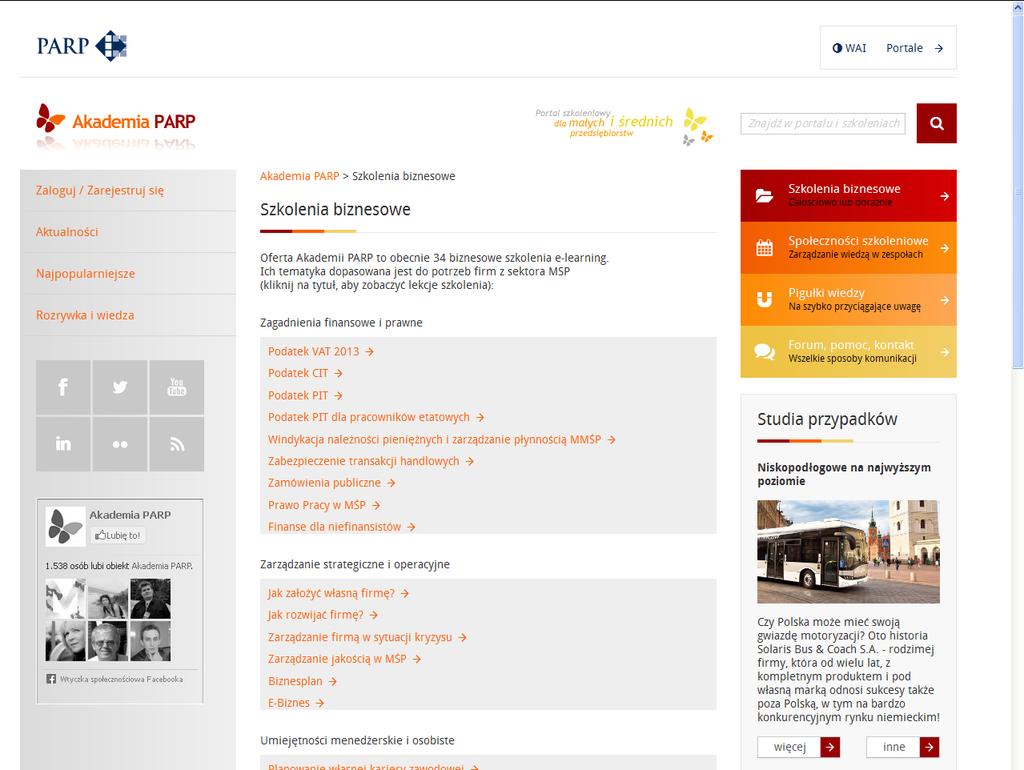Image resolution: width=1024 pixels, height=770 pixels.
Task: Open Szkolenia biznesowe red tile
Action: pos(848,196)
